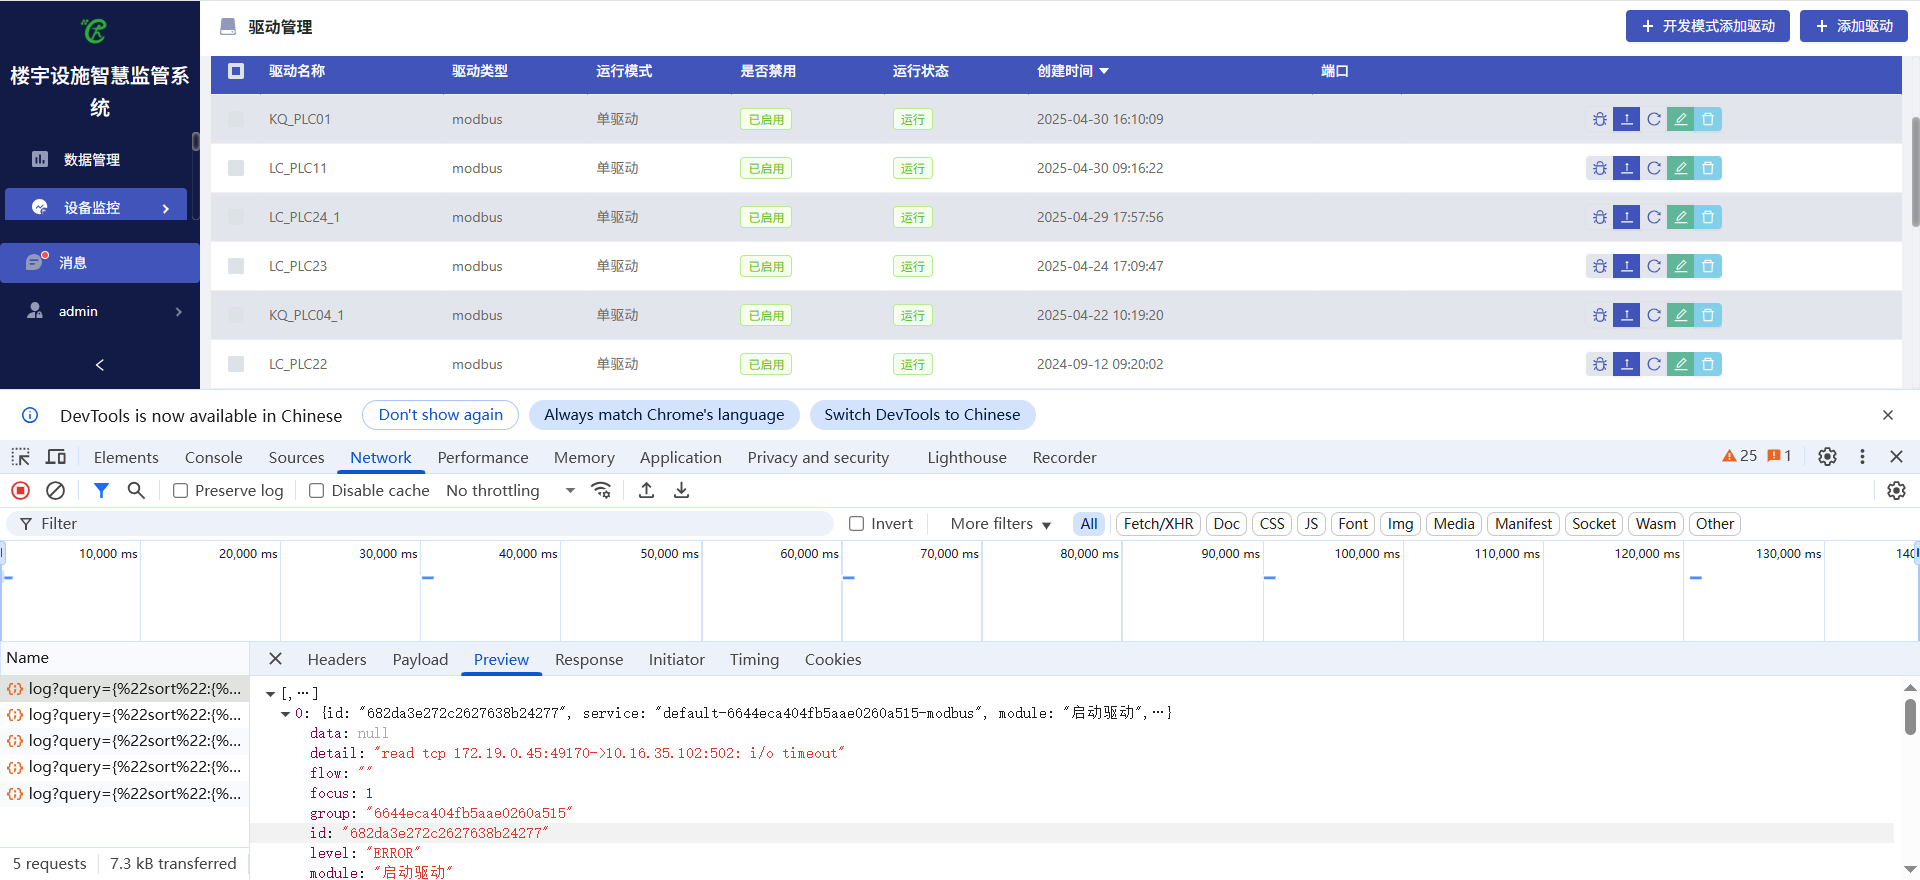Click the DevTools inspect element picker icon
Screen dimensions: 1920x880
pos(20,457)
